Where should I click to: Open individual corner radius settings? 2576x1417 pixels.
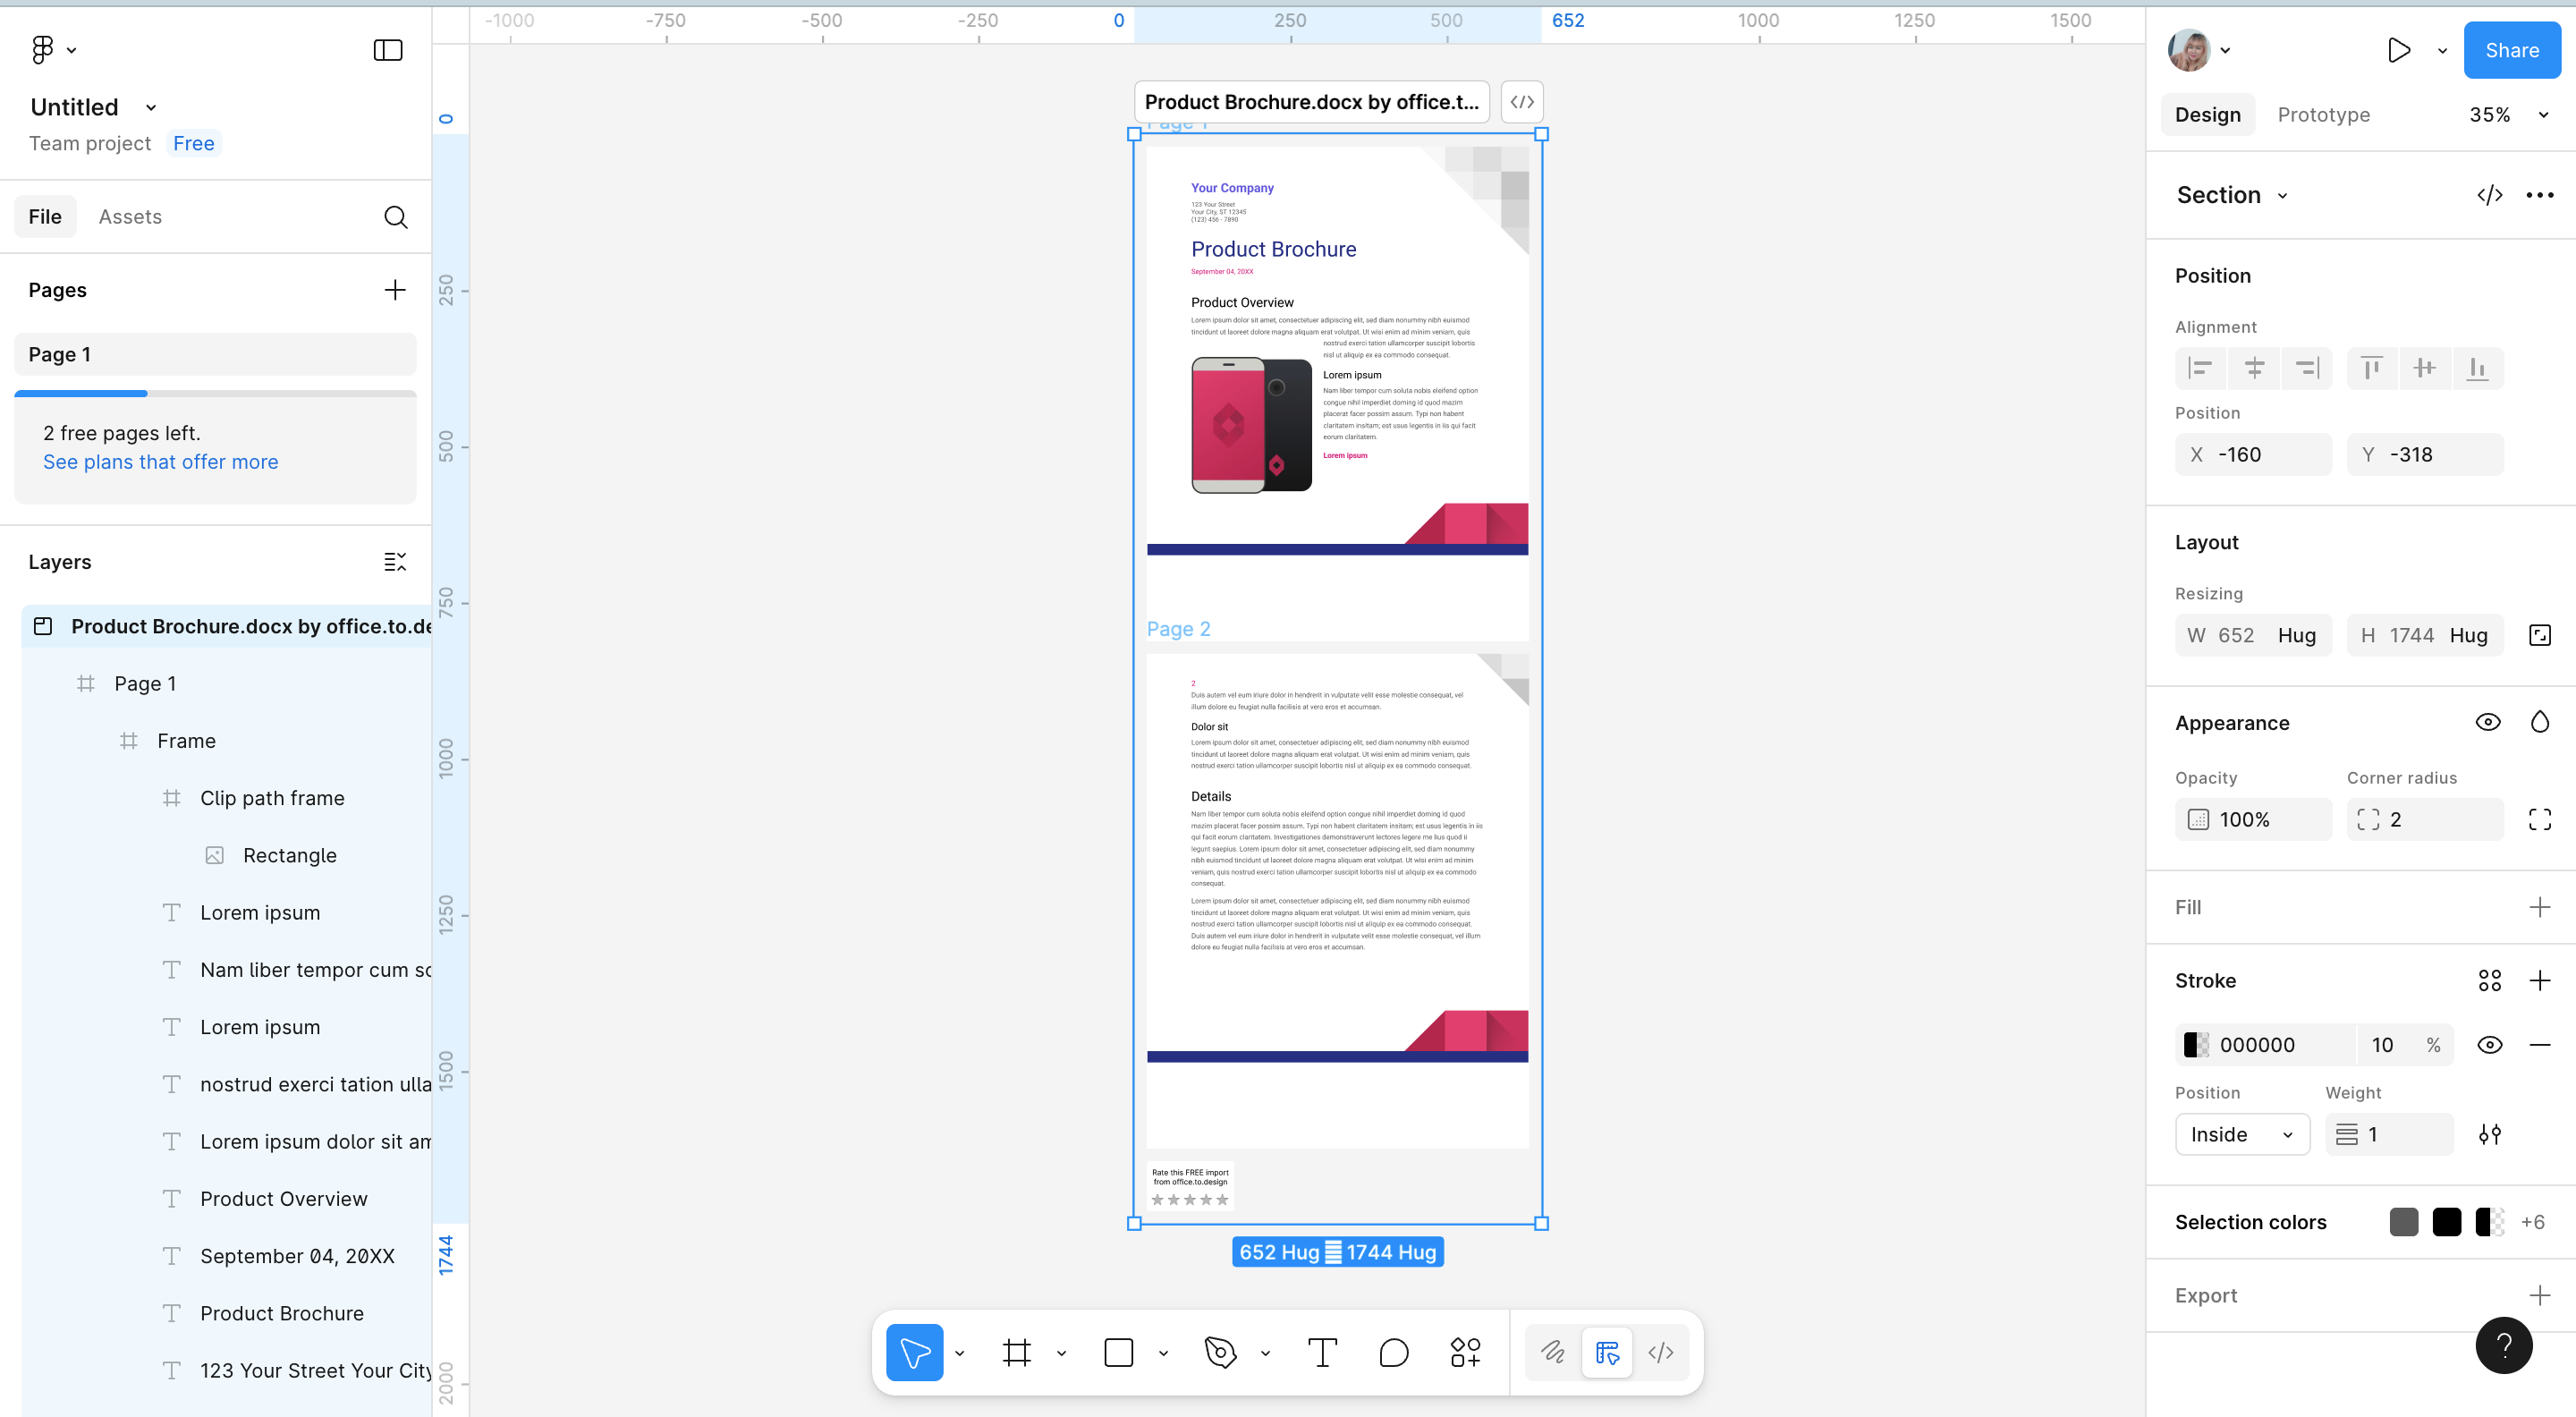pyautogui.click(x=2540, y=819)
